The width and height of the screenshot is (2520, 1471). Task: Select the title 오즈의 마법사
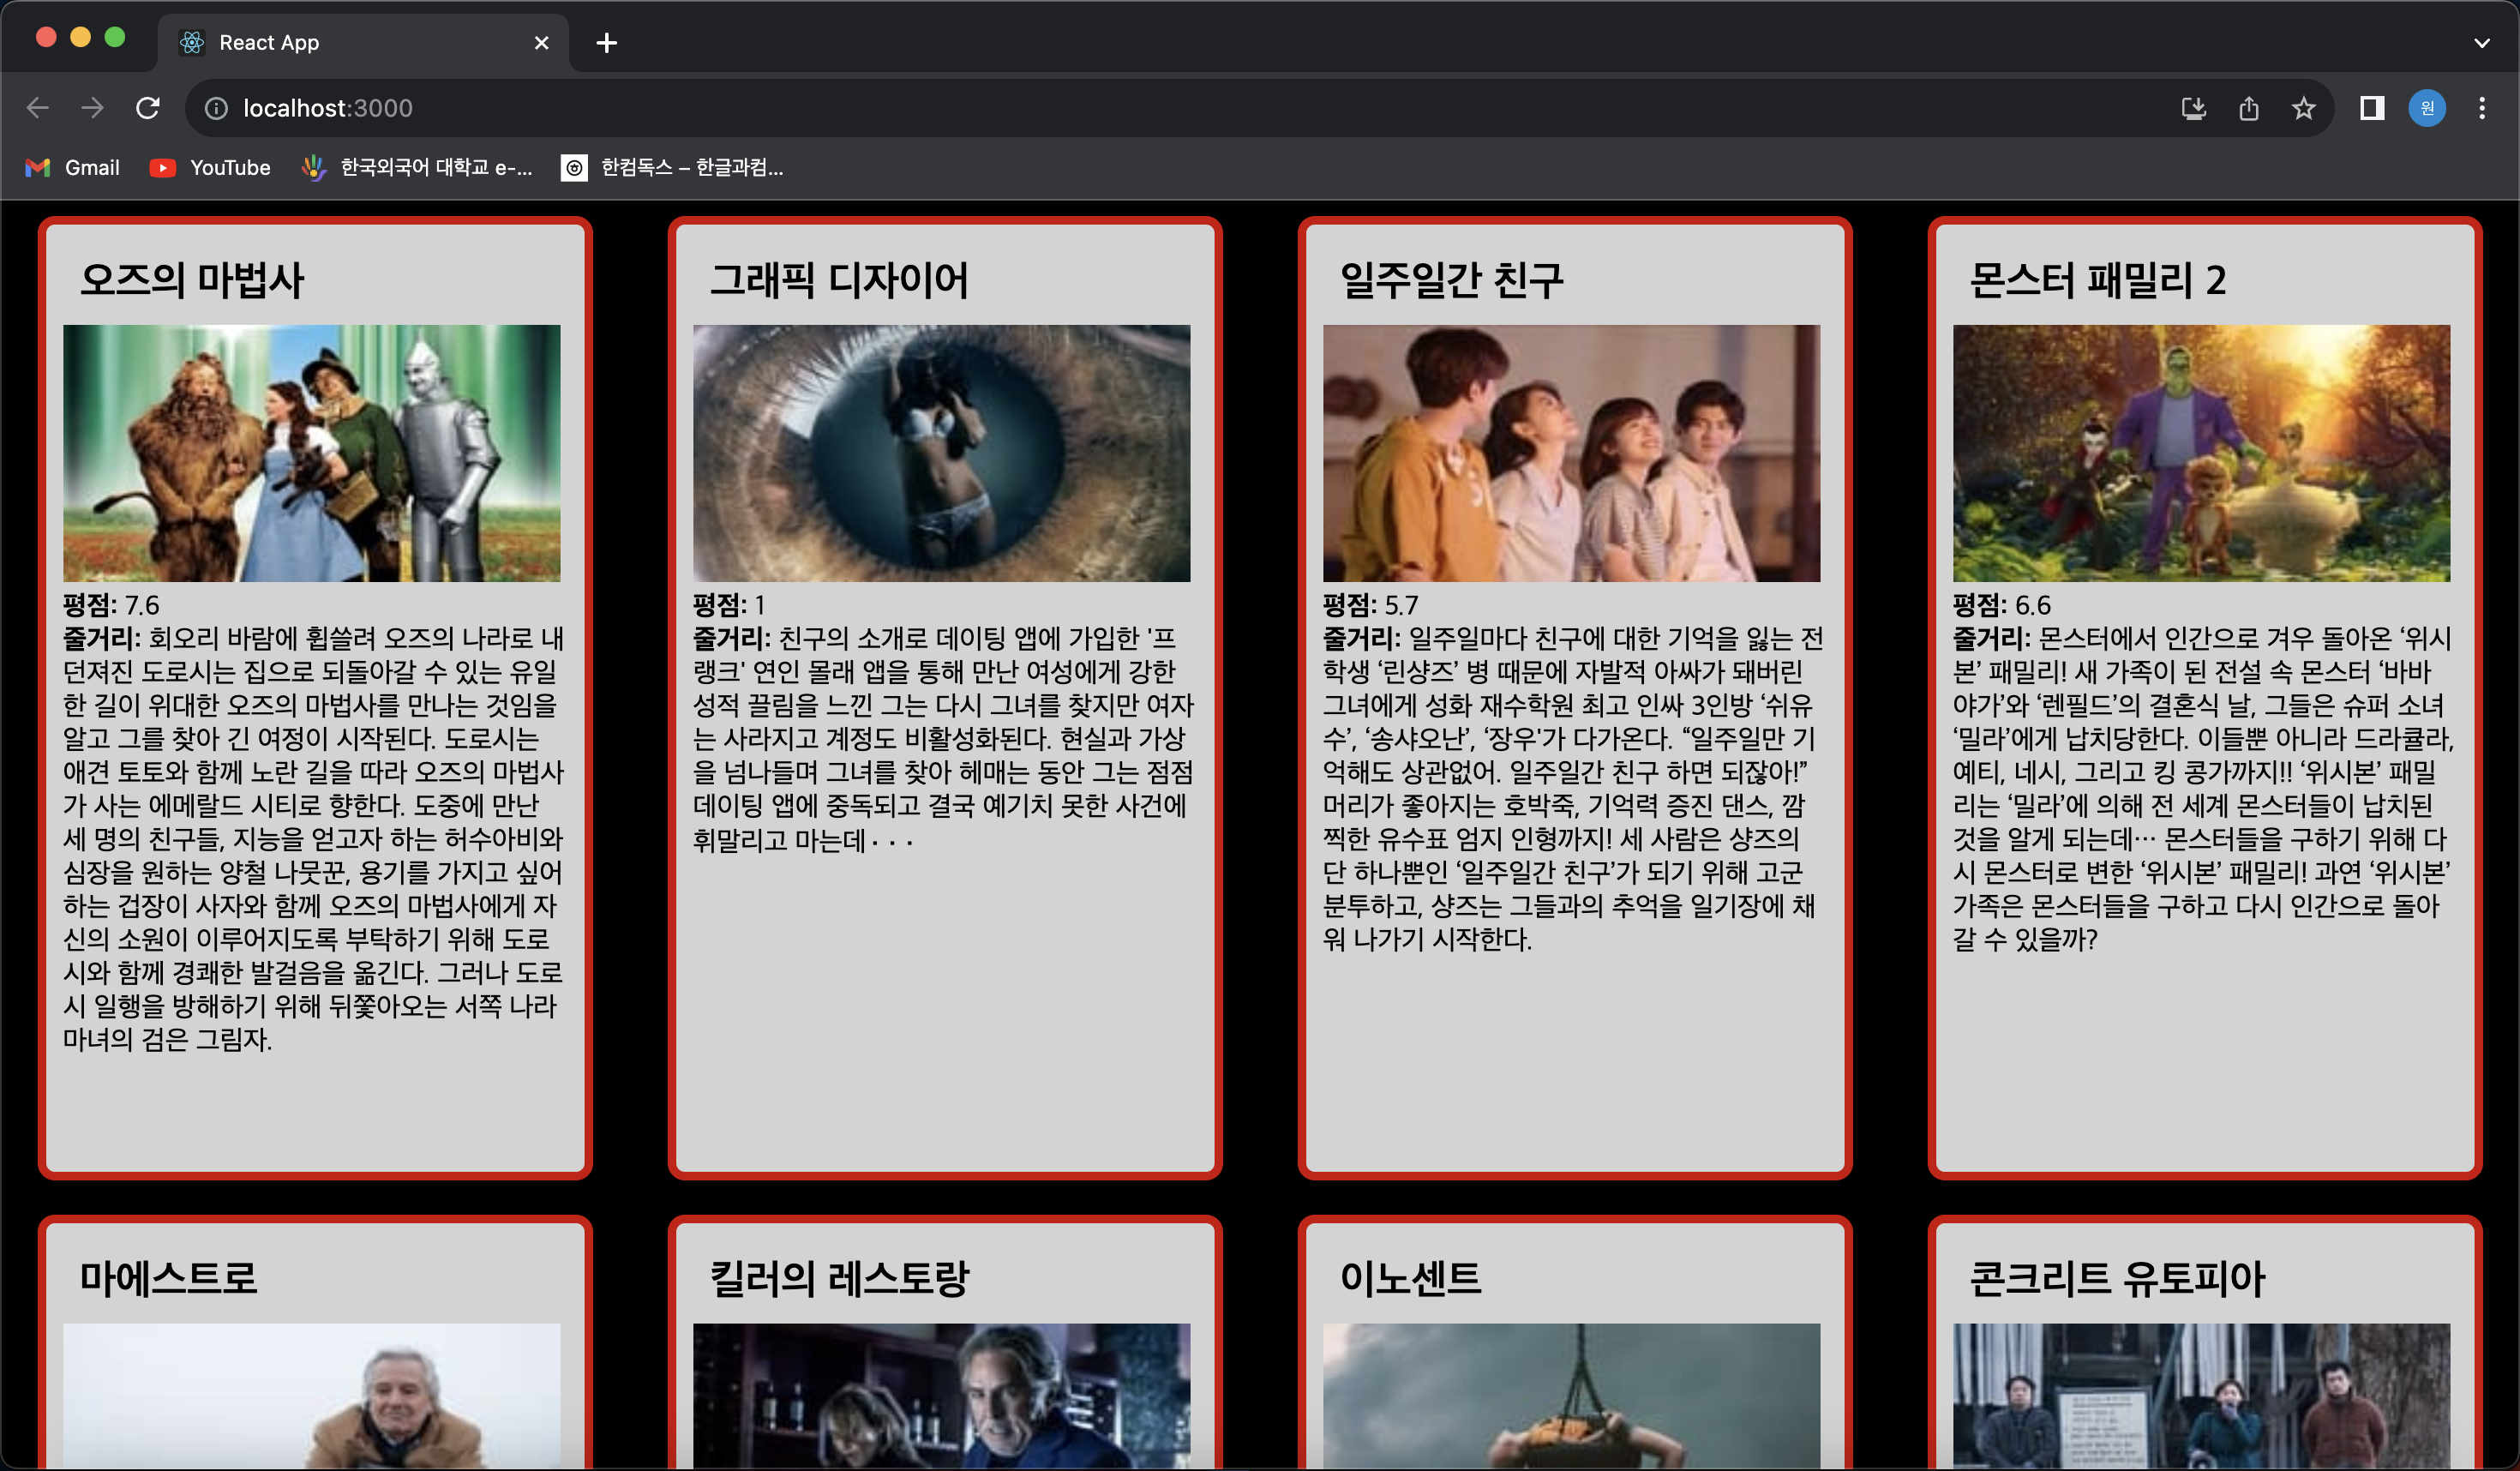tap(192, 280)
